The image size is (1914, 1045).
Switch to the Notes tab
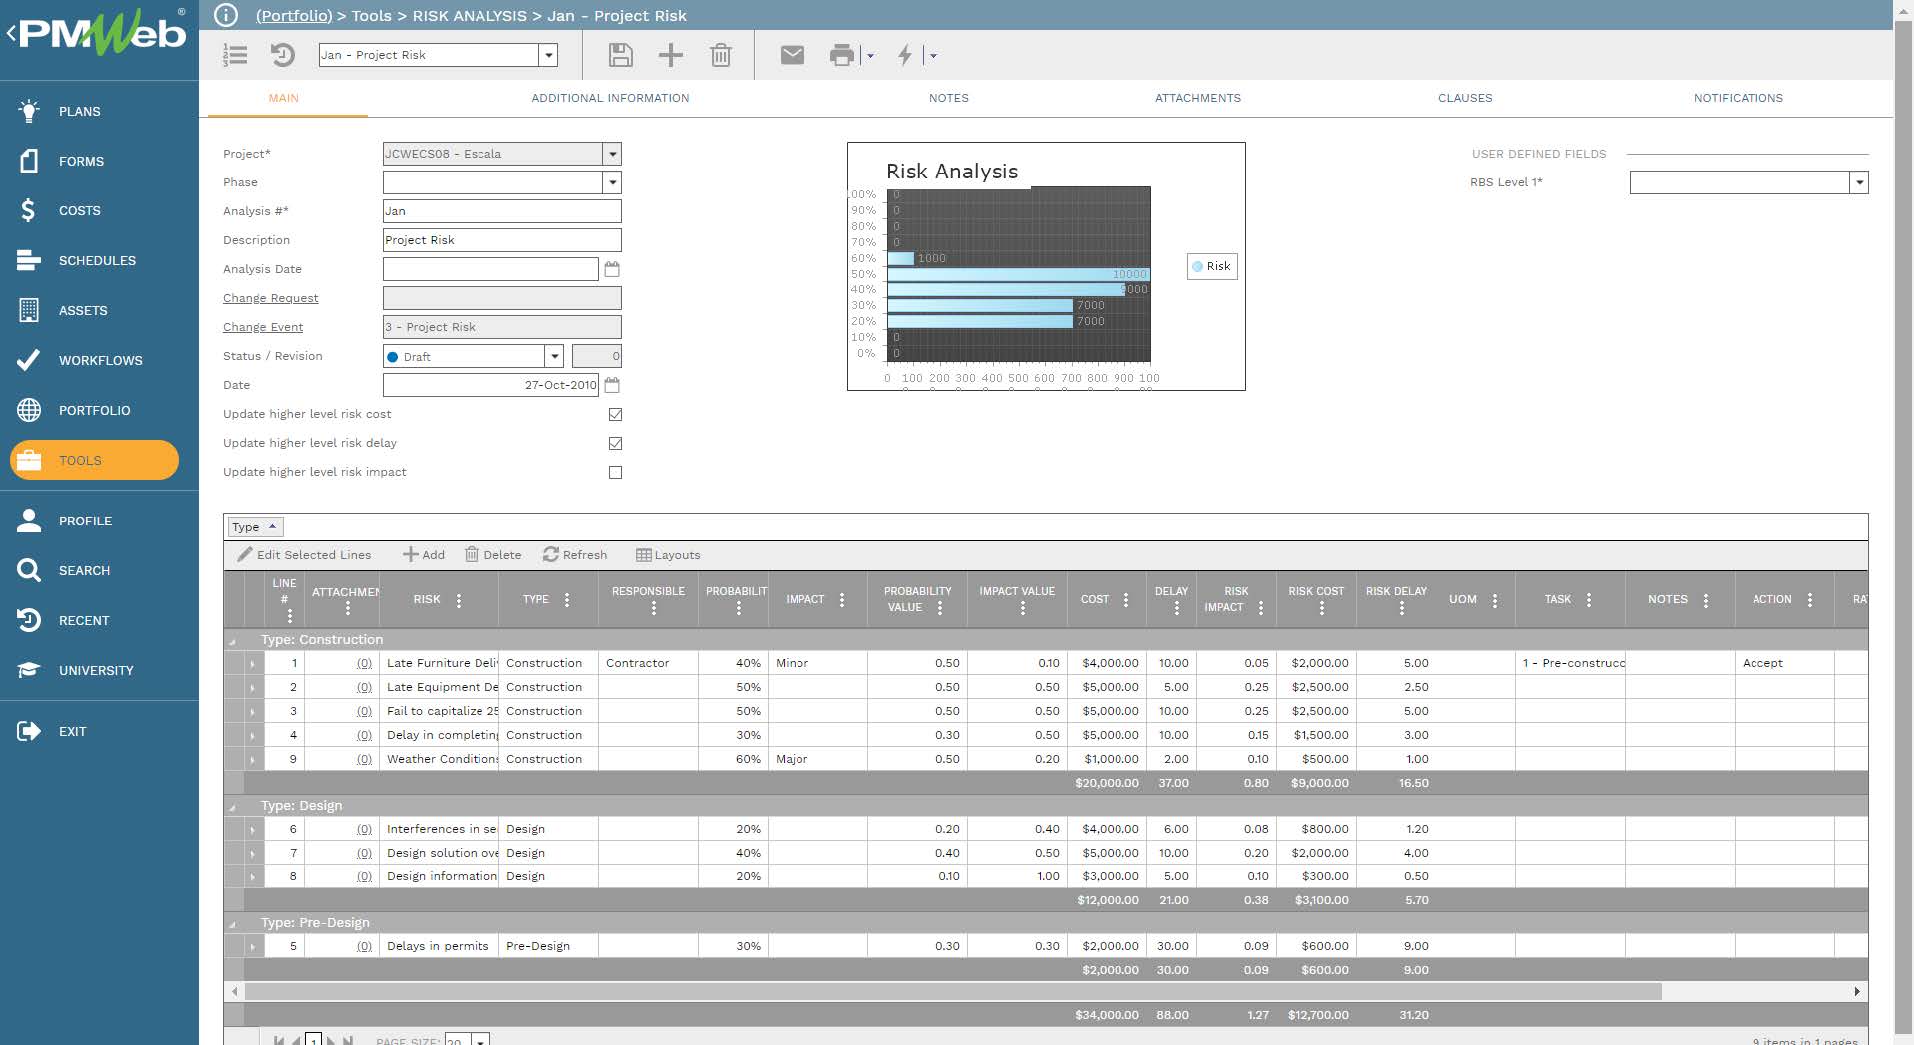point(948,98)
